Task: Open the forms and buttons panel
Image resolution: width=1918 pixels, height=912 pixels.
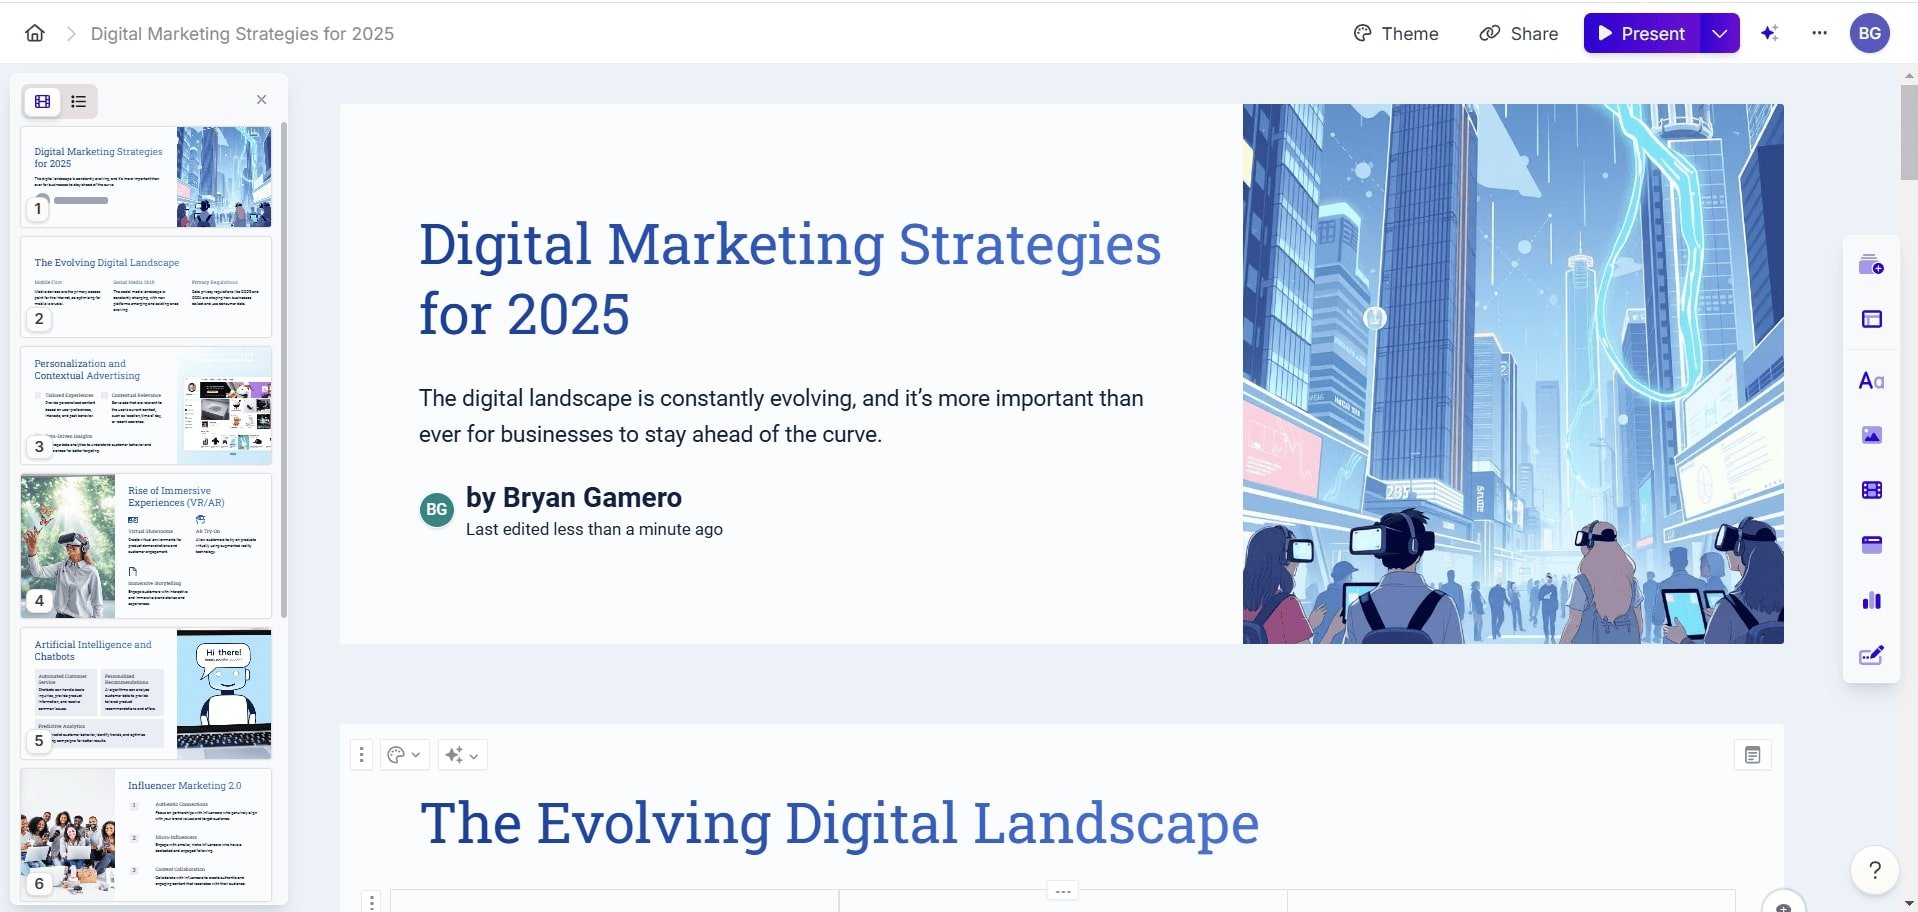Action: coord(1871,656)
